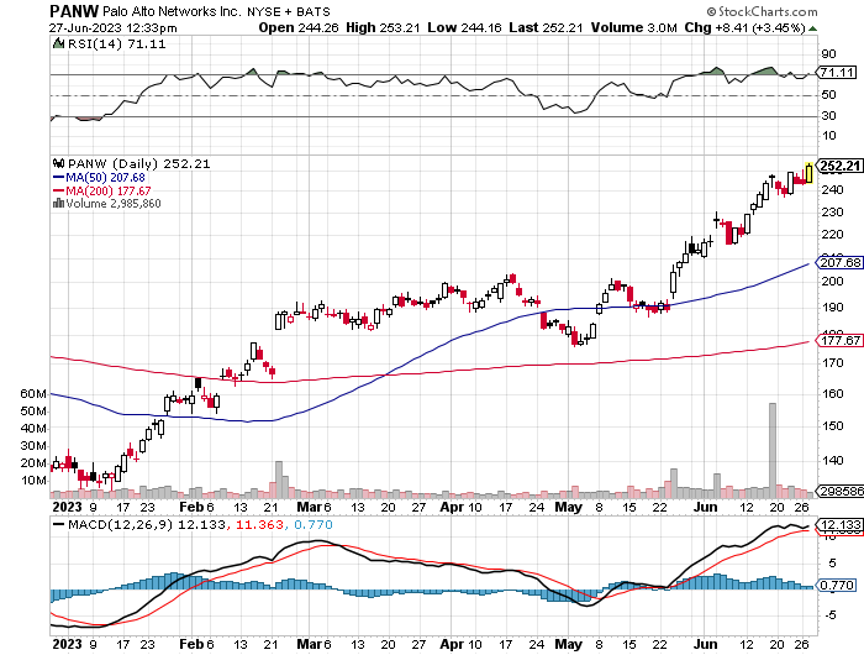
Task: Click the green up-arrow change indicator
Action: pos(813,29)
